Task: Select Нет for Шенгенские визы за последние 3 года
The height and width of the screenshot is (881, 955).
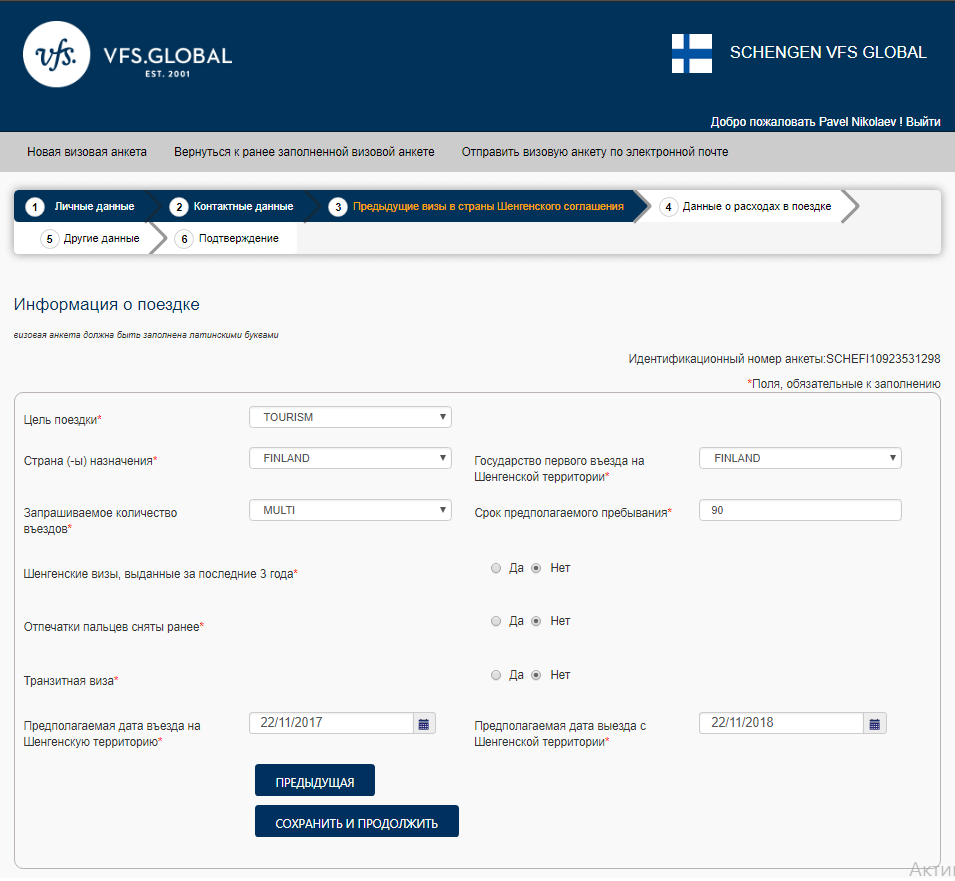Action: click(536, 568)
